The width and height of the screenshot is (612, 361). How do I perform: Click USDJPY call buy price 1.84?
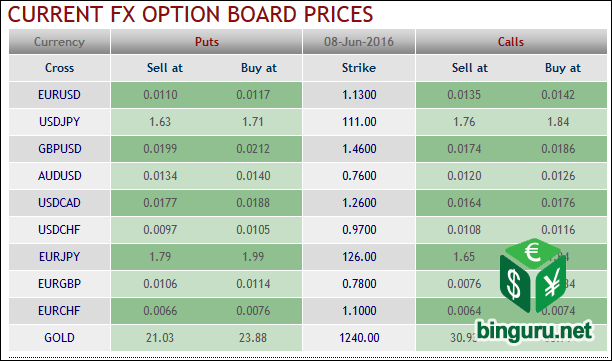tap(558, 122)
